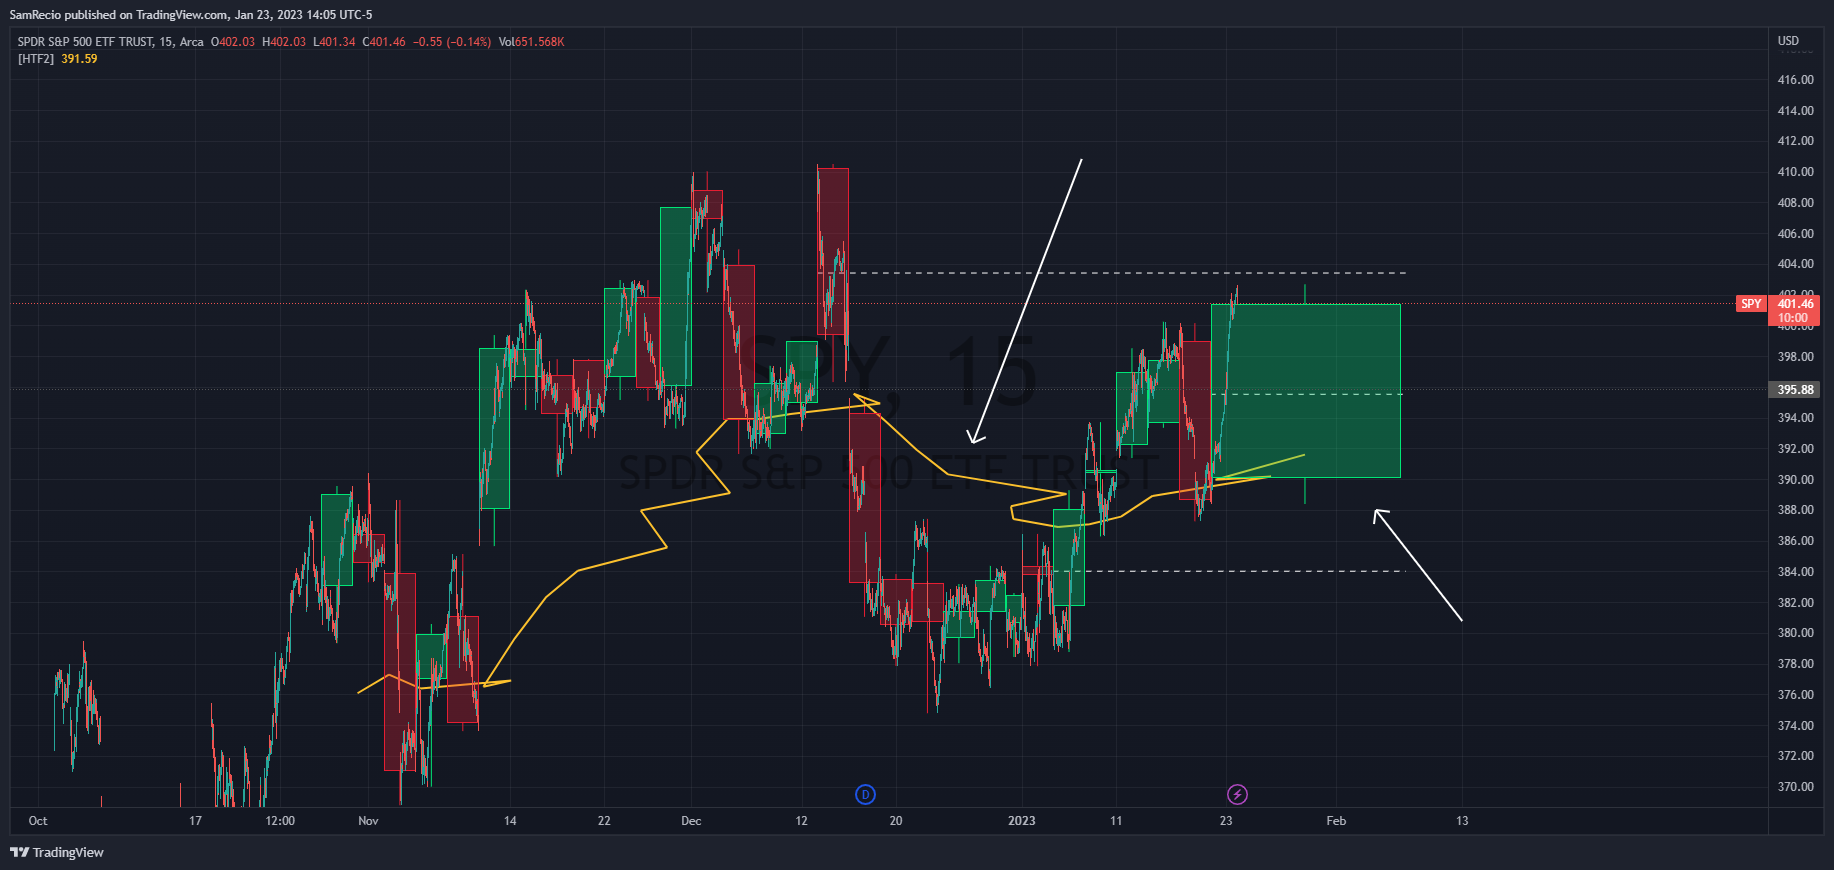Click the 404.00 price scale label
1834x870 pixels.
click(x=1795, y=264)
